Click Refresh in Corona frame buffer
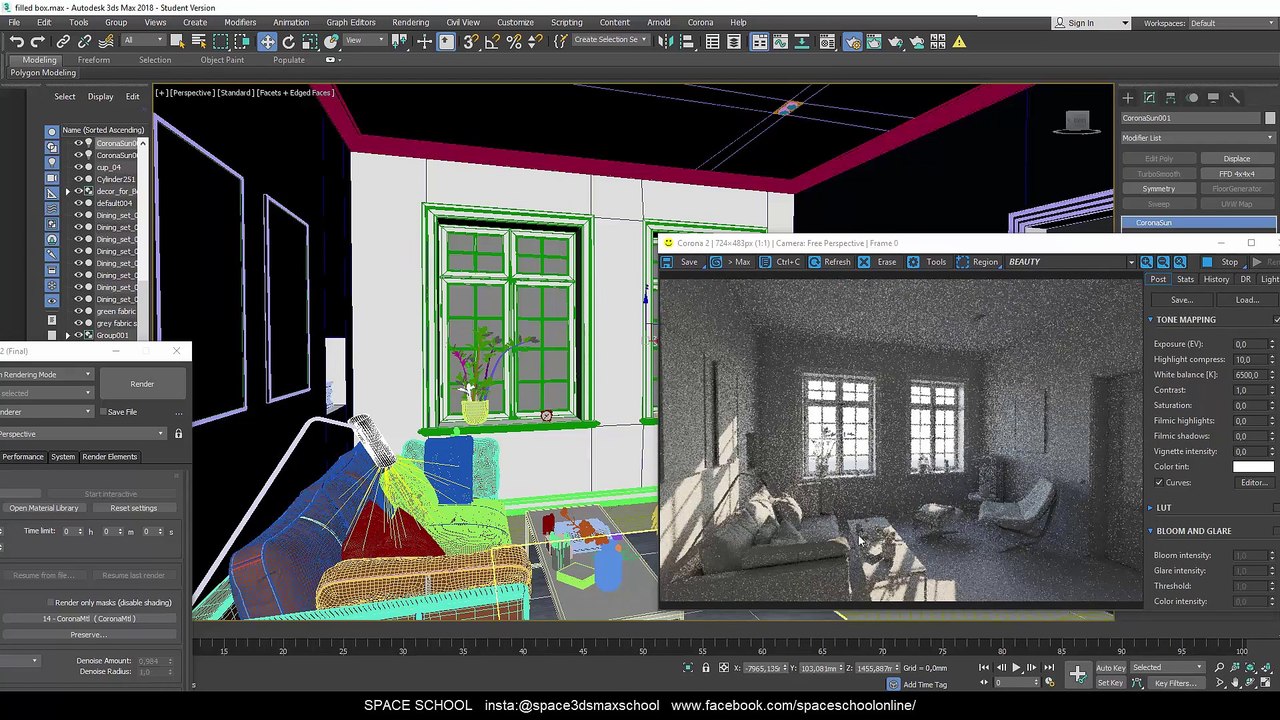Image resolution: width=1280 pixels, height=720 pixels. pyautogui.click(x=829, y=262)
